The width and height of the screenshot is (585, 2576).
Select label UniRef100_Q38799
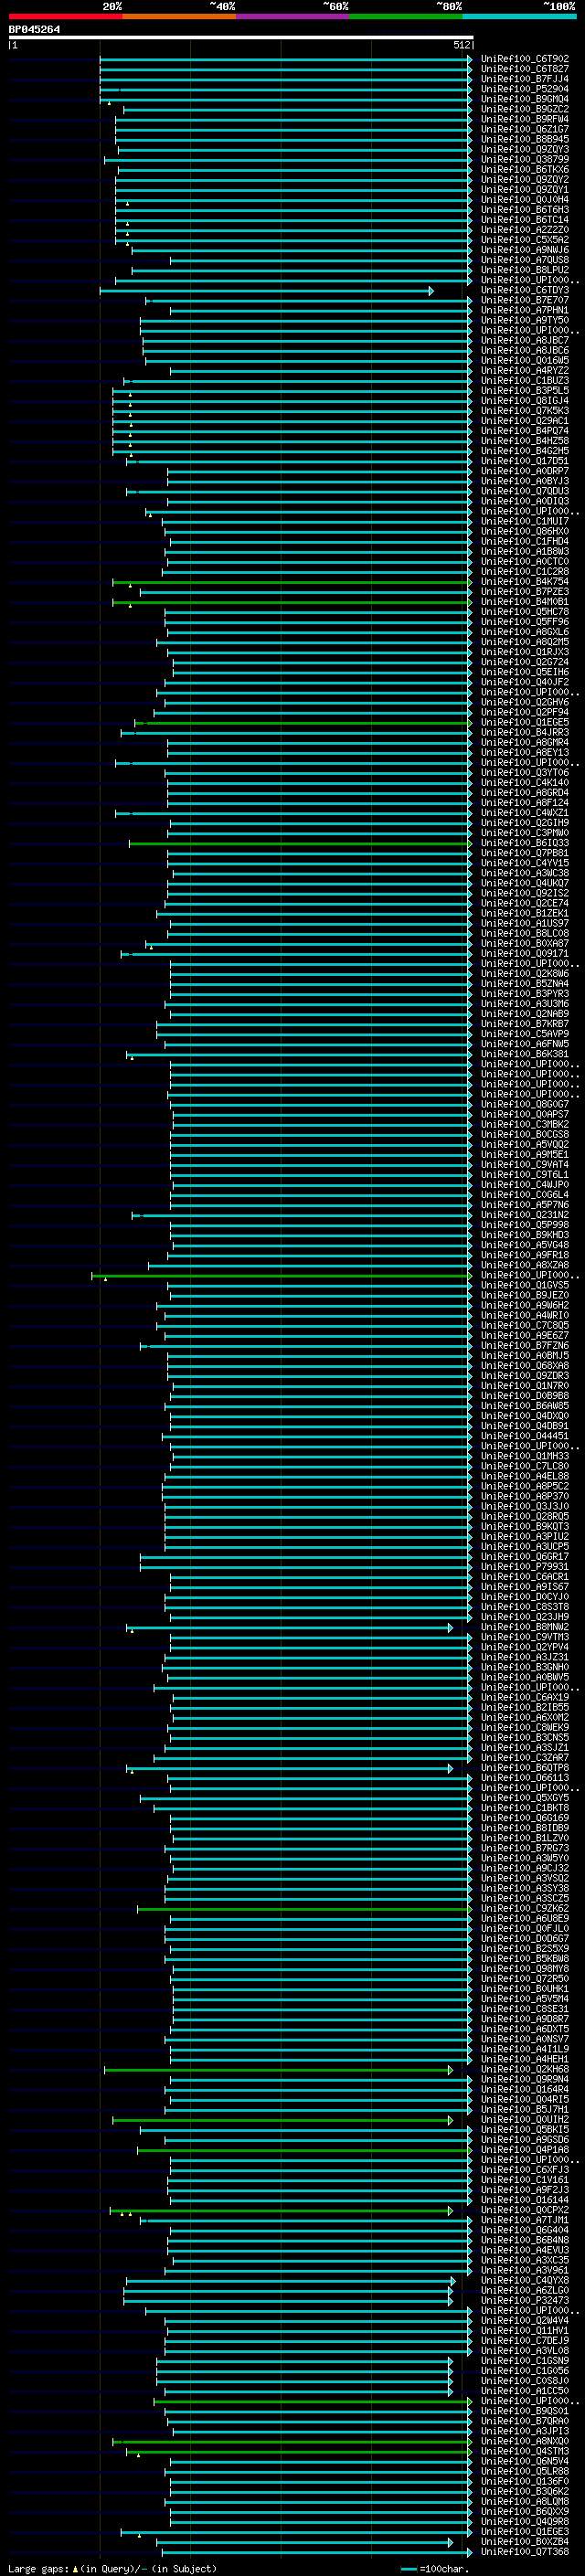(x=524, y=160)
